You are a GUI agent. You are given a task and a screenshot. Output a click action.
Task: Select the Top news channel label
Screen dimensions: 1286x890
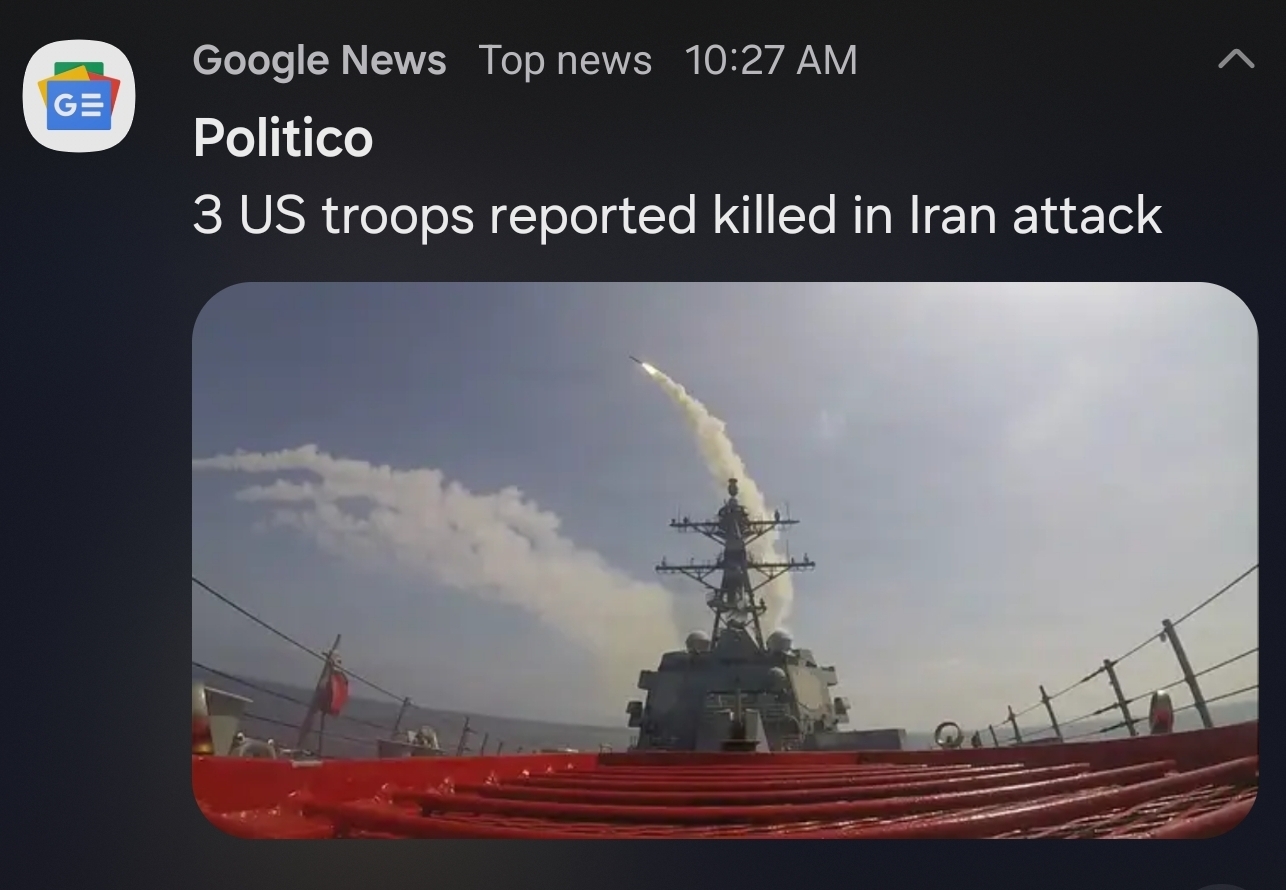click(565, 60)
